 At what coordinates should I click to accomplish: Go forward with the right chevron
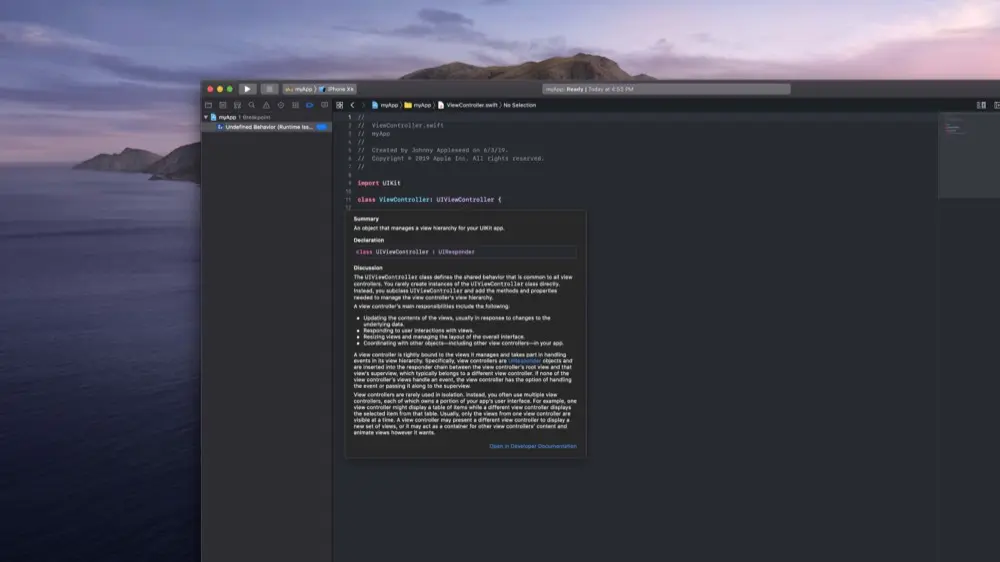[364, 105]
